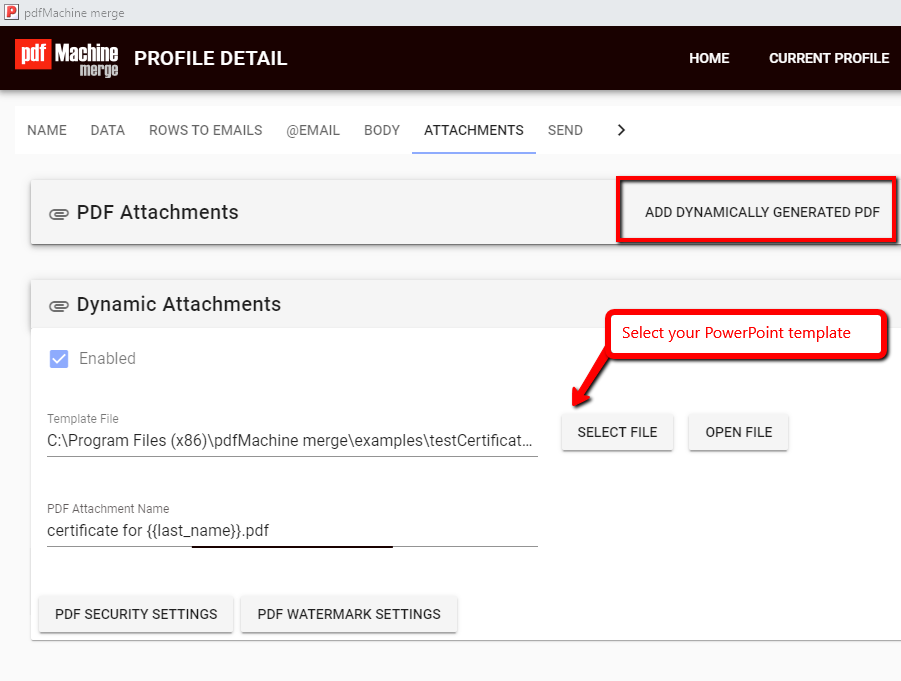
Task: Click the pdfMachine merge logo
Action: (67, 58)
